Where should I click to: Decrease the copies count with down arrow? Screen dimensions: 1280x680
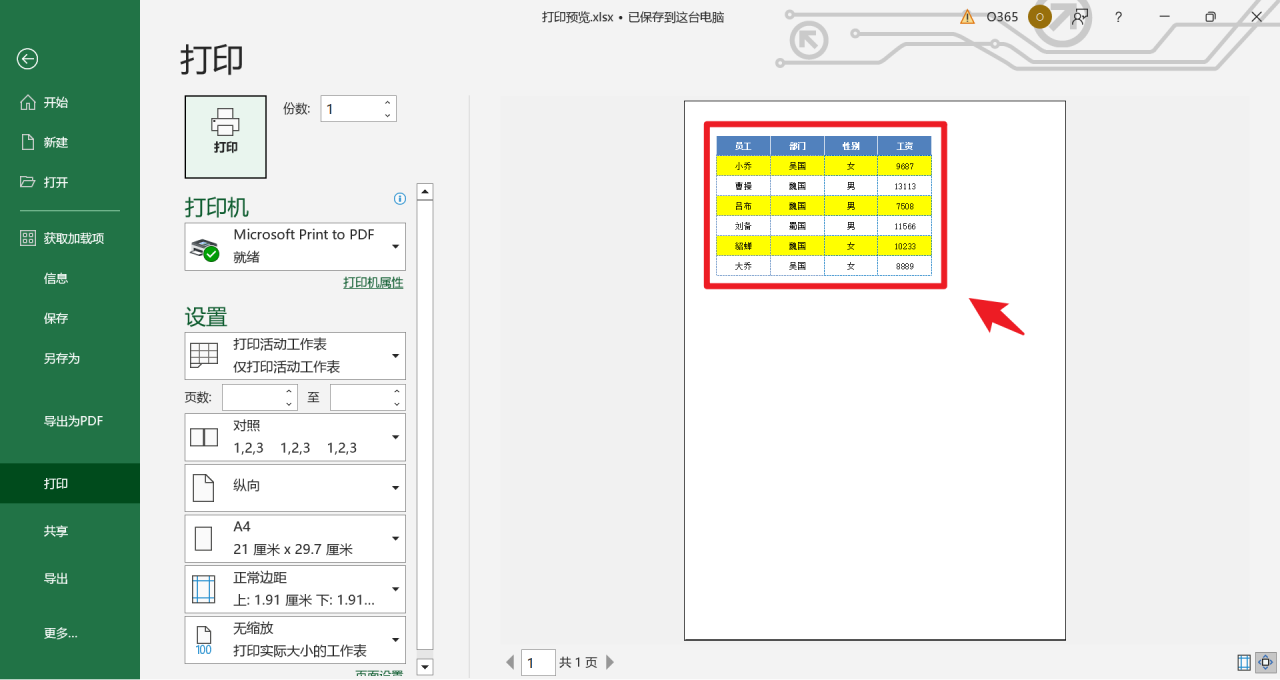click(x=388, y=116)
